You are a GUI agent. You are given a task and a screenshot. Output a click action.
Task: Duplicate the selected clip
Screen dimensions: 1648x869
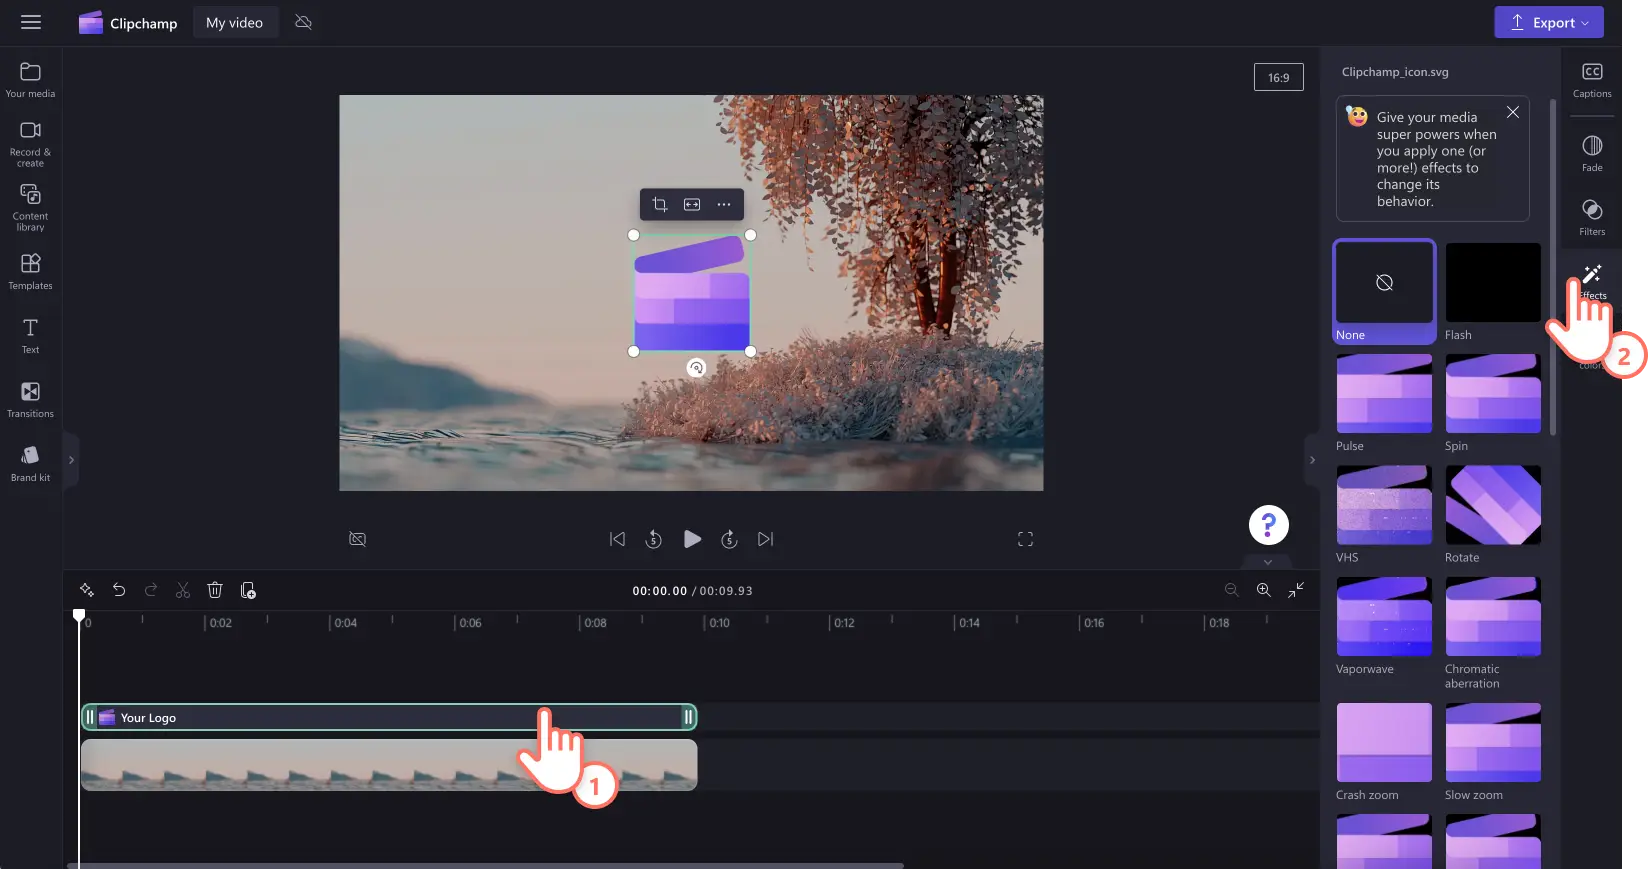[x=248, y=590]
